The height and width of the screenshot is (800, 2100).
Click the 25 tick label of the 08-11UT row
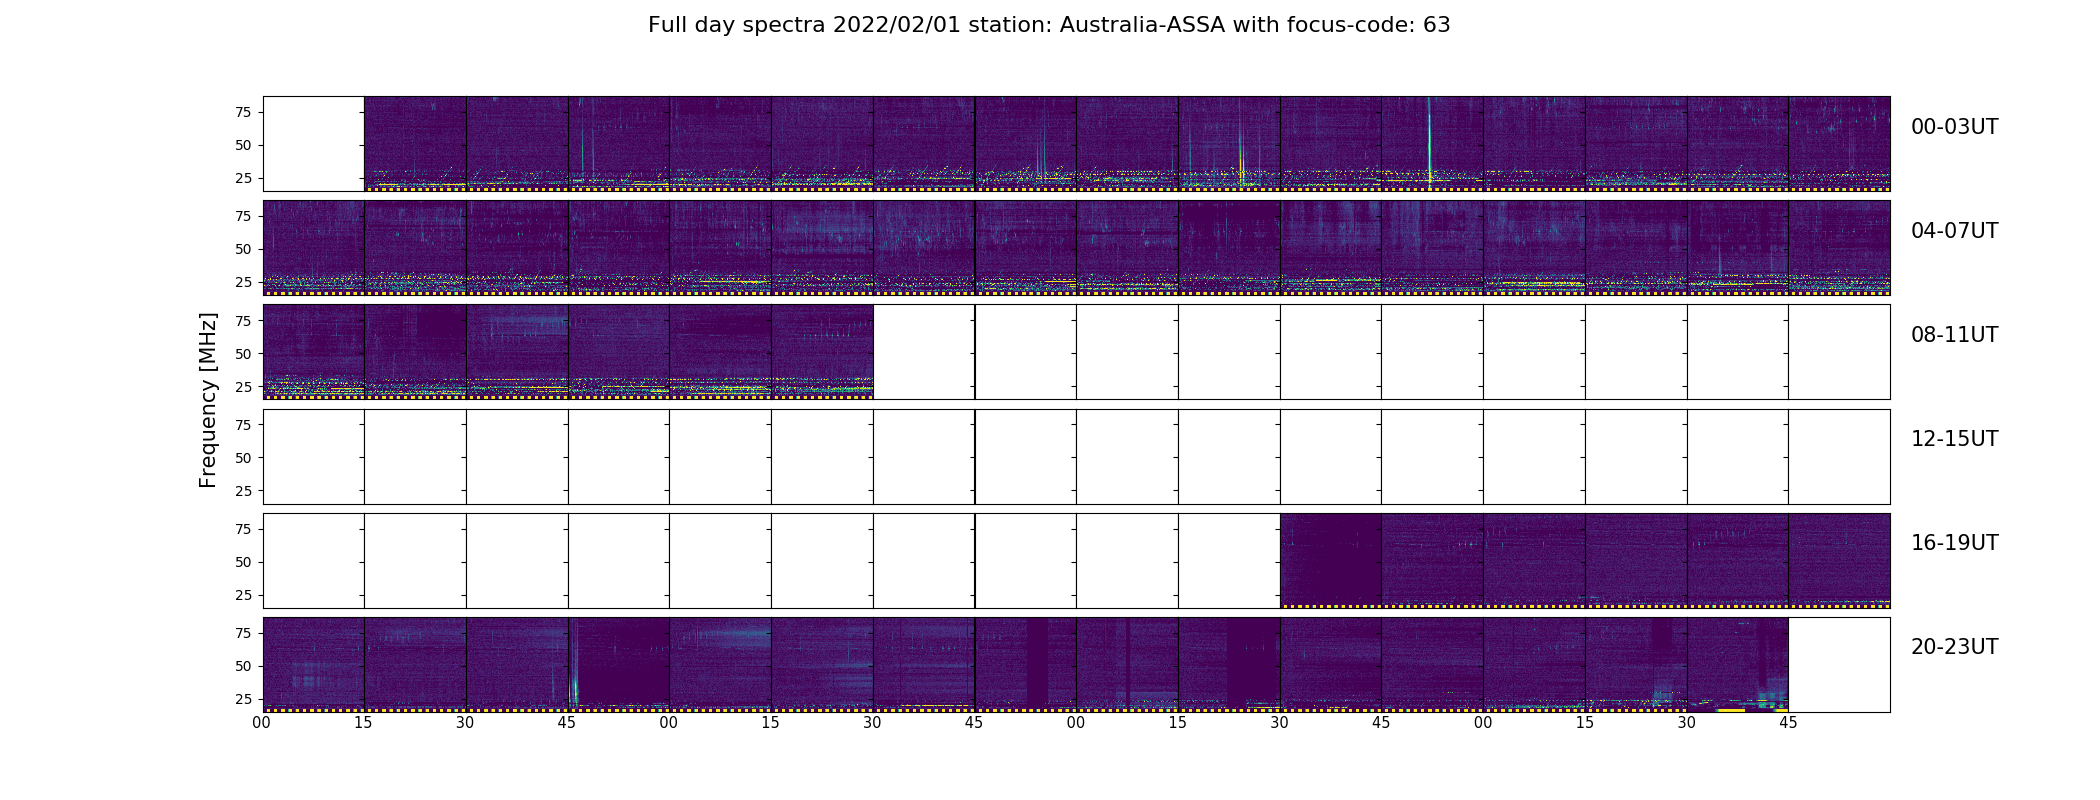(243, 386)
